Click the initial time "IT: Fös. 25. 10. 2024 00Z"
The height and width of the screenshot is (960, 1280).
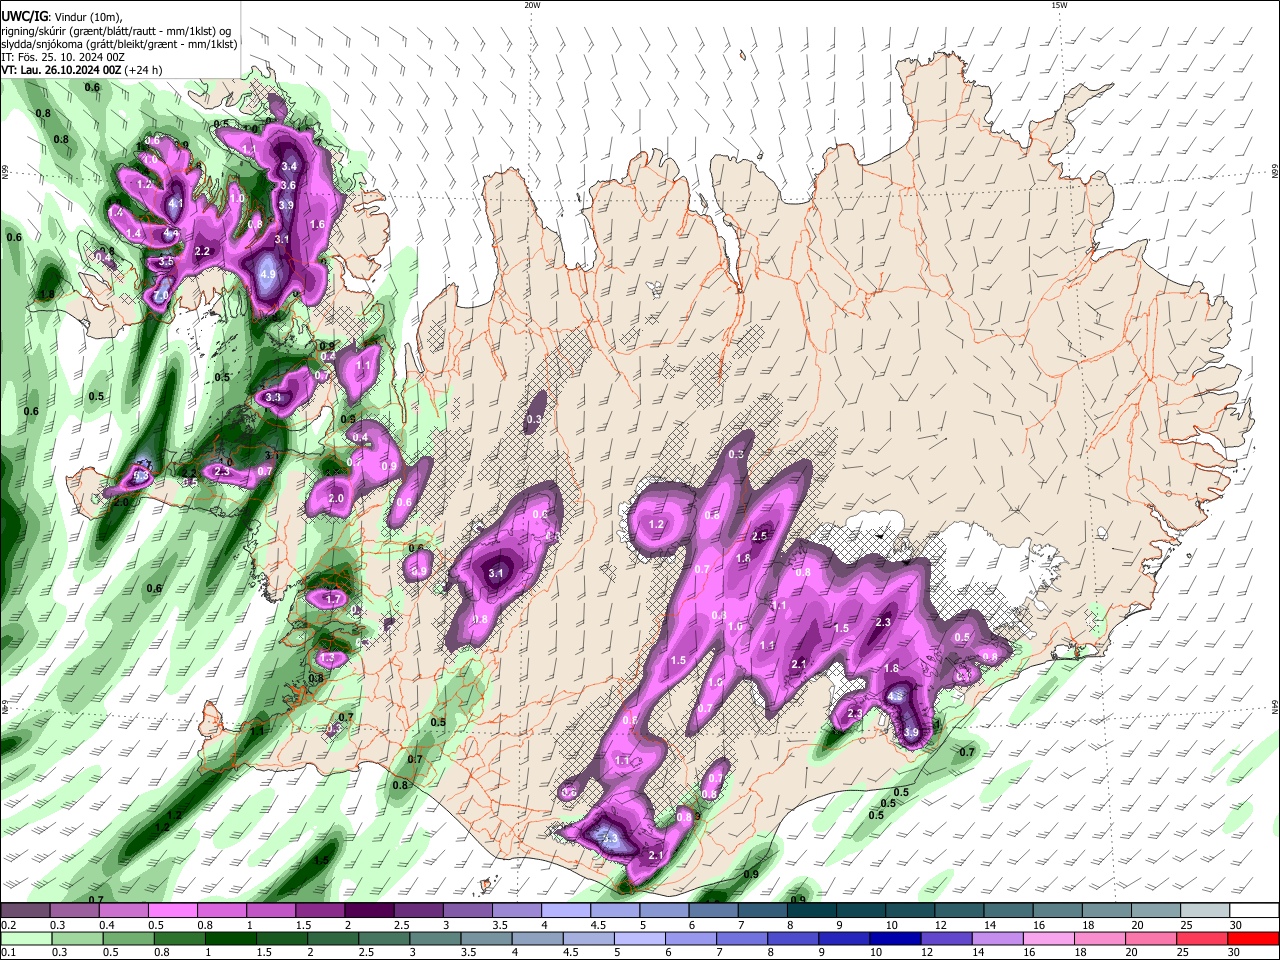(63, 57)
